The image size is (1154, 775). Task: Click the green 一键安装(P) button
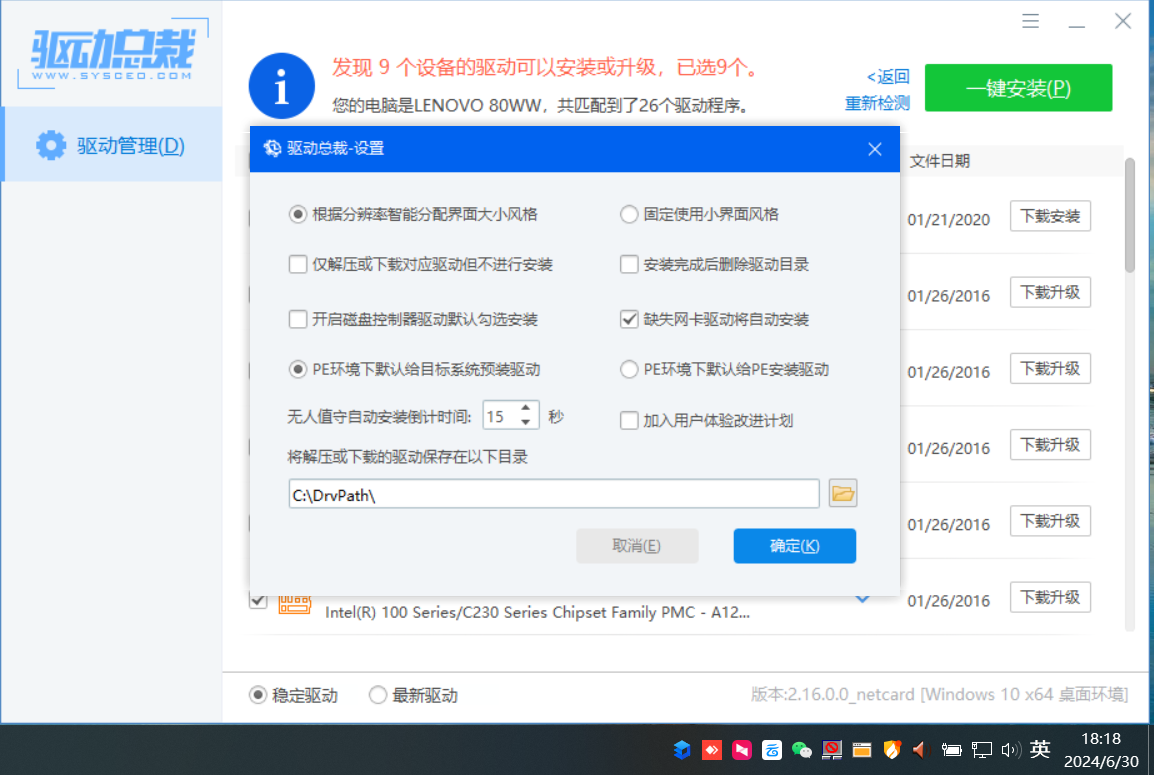tap(1017, 88)
